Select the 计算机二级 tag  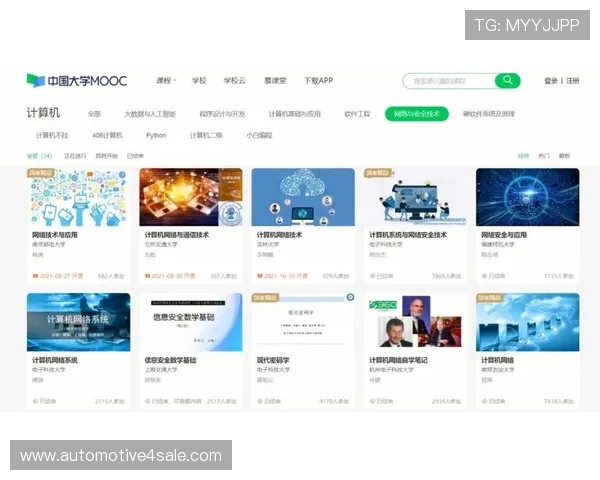click(206, 135)
